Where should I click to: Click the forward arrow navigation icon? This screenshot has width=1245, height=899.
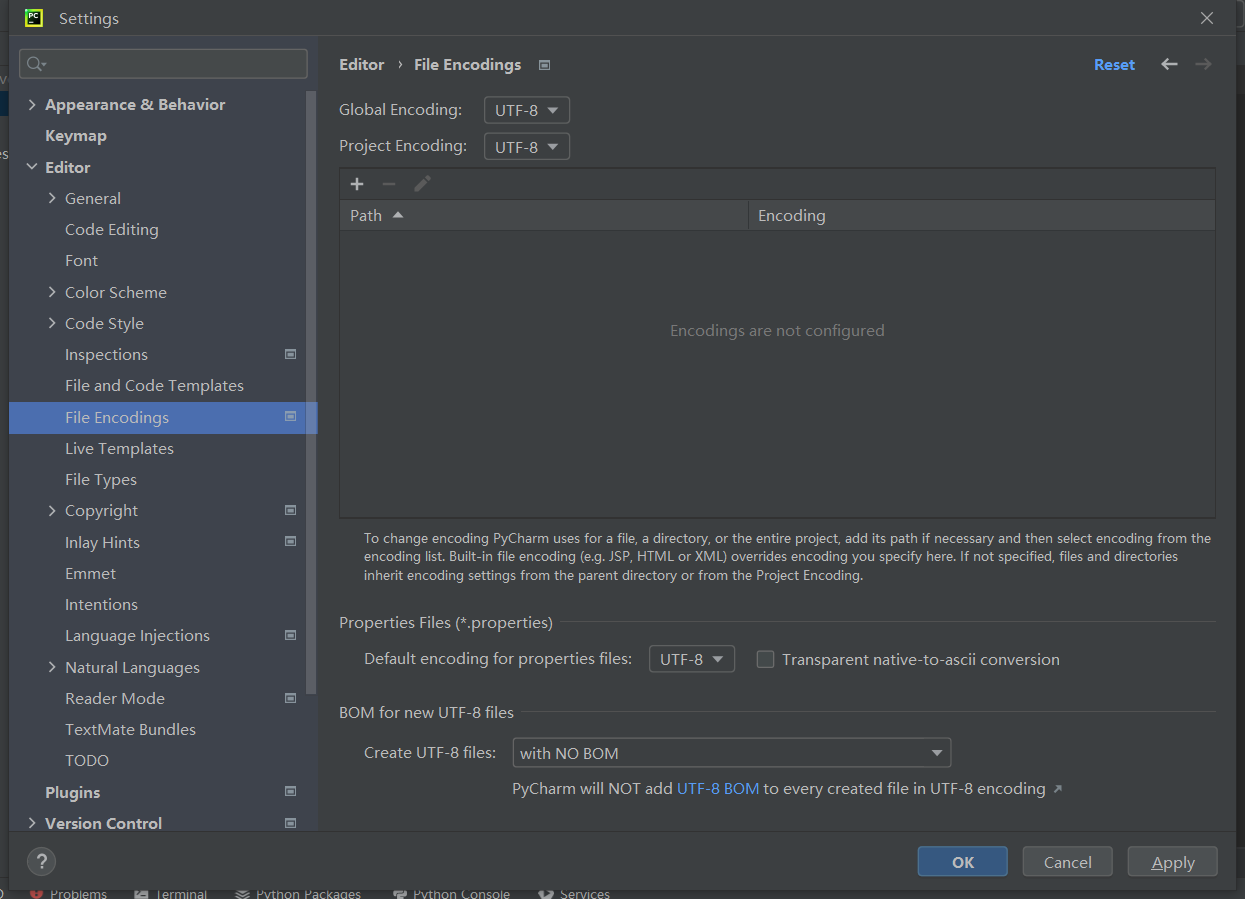point(1203,64)
